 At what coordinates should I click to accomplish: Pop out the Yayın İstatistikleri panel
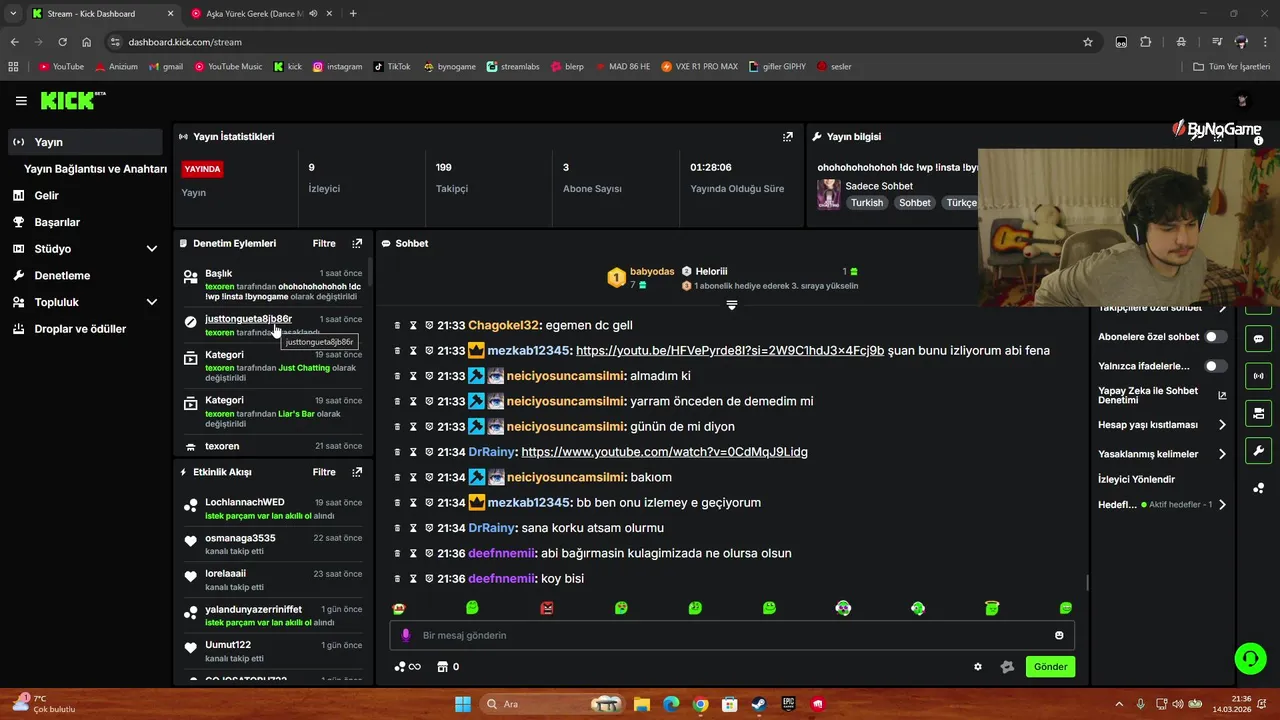coord(788,137)
